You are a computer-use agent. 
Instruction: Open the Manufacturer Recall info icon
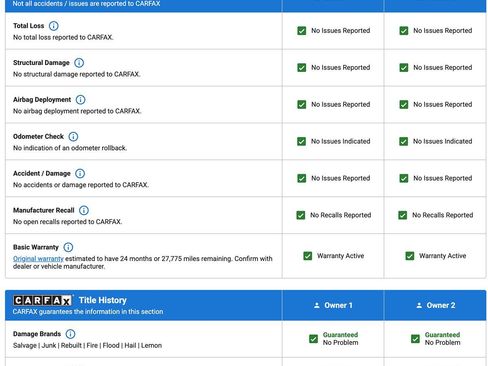click(x=84, y=210)
